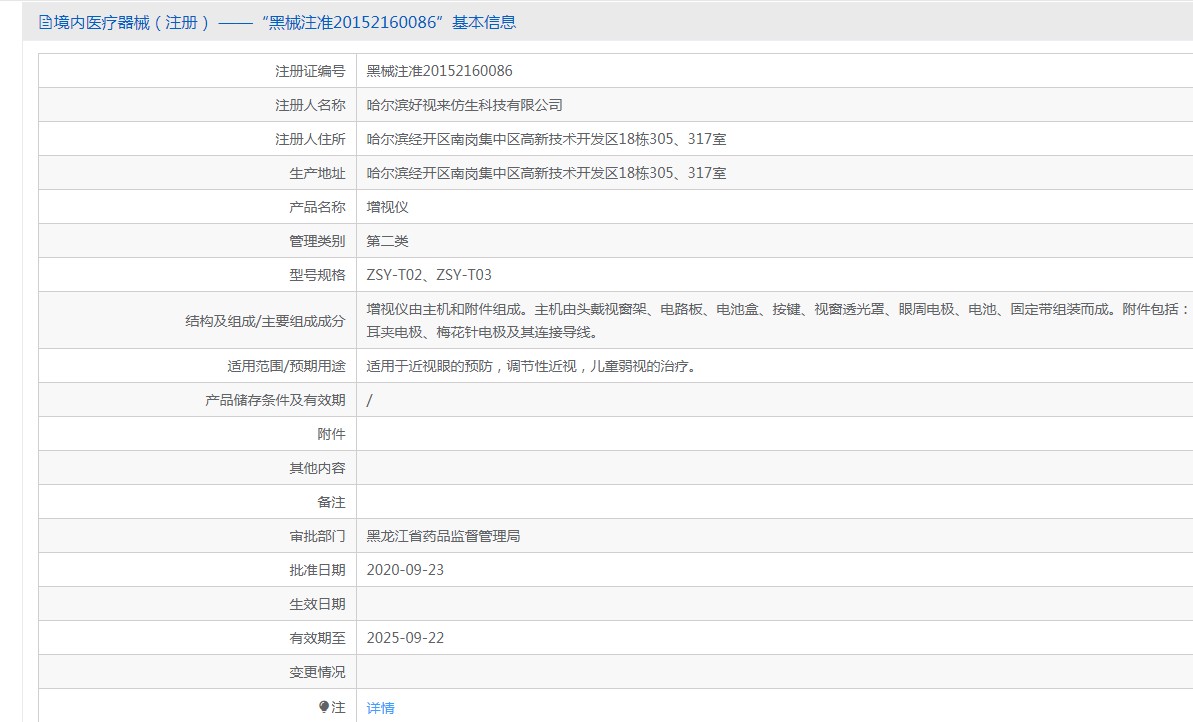The width and height of the screenshot is (1193, 722).
Task: Click expiry date 2025-09-22
Action: [406, 638]
